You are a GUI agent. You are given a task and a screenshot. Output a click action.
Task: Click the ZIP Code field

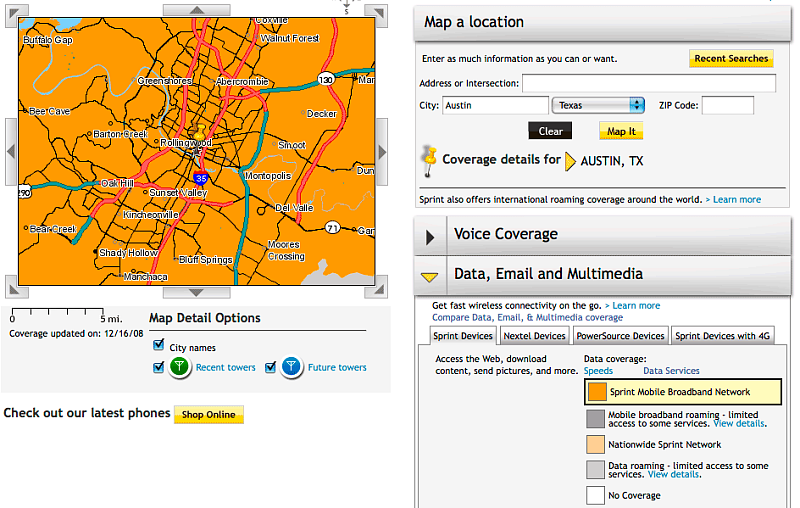coord(728,105)
